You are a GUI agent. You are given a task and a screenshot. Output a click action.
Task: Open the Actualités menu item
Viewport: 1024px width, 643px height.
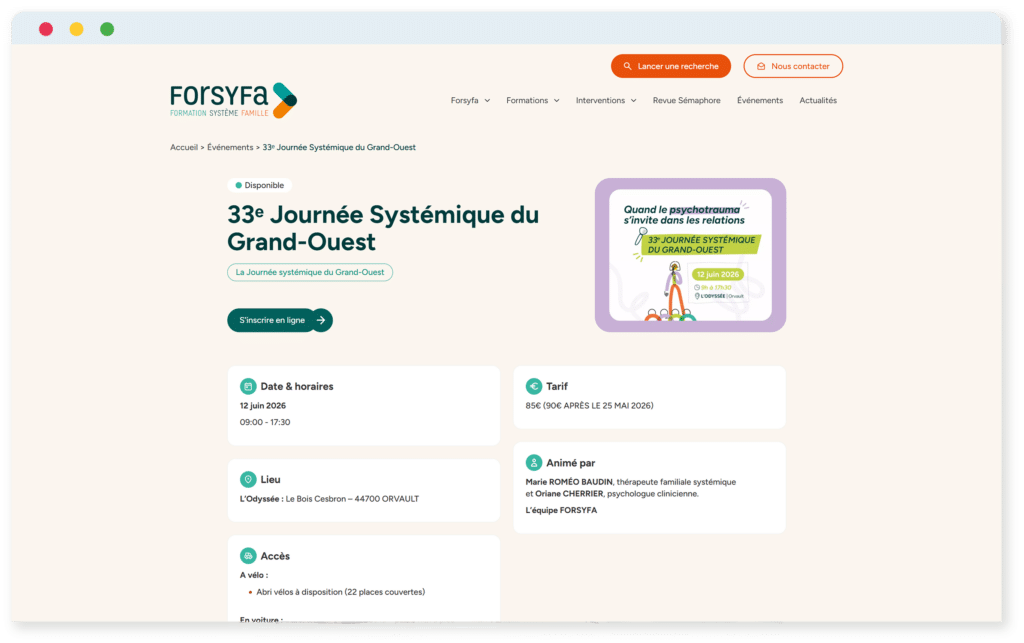click(818, 101)
